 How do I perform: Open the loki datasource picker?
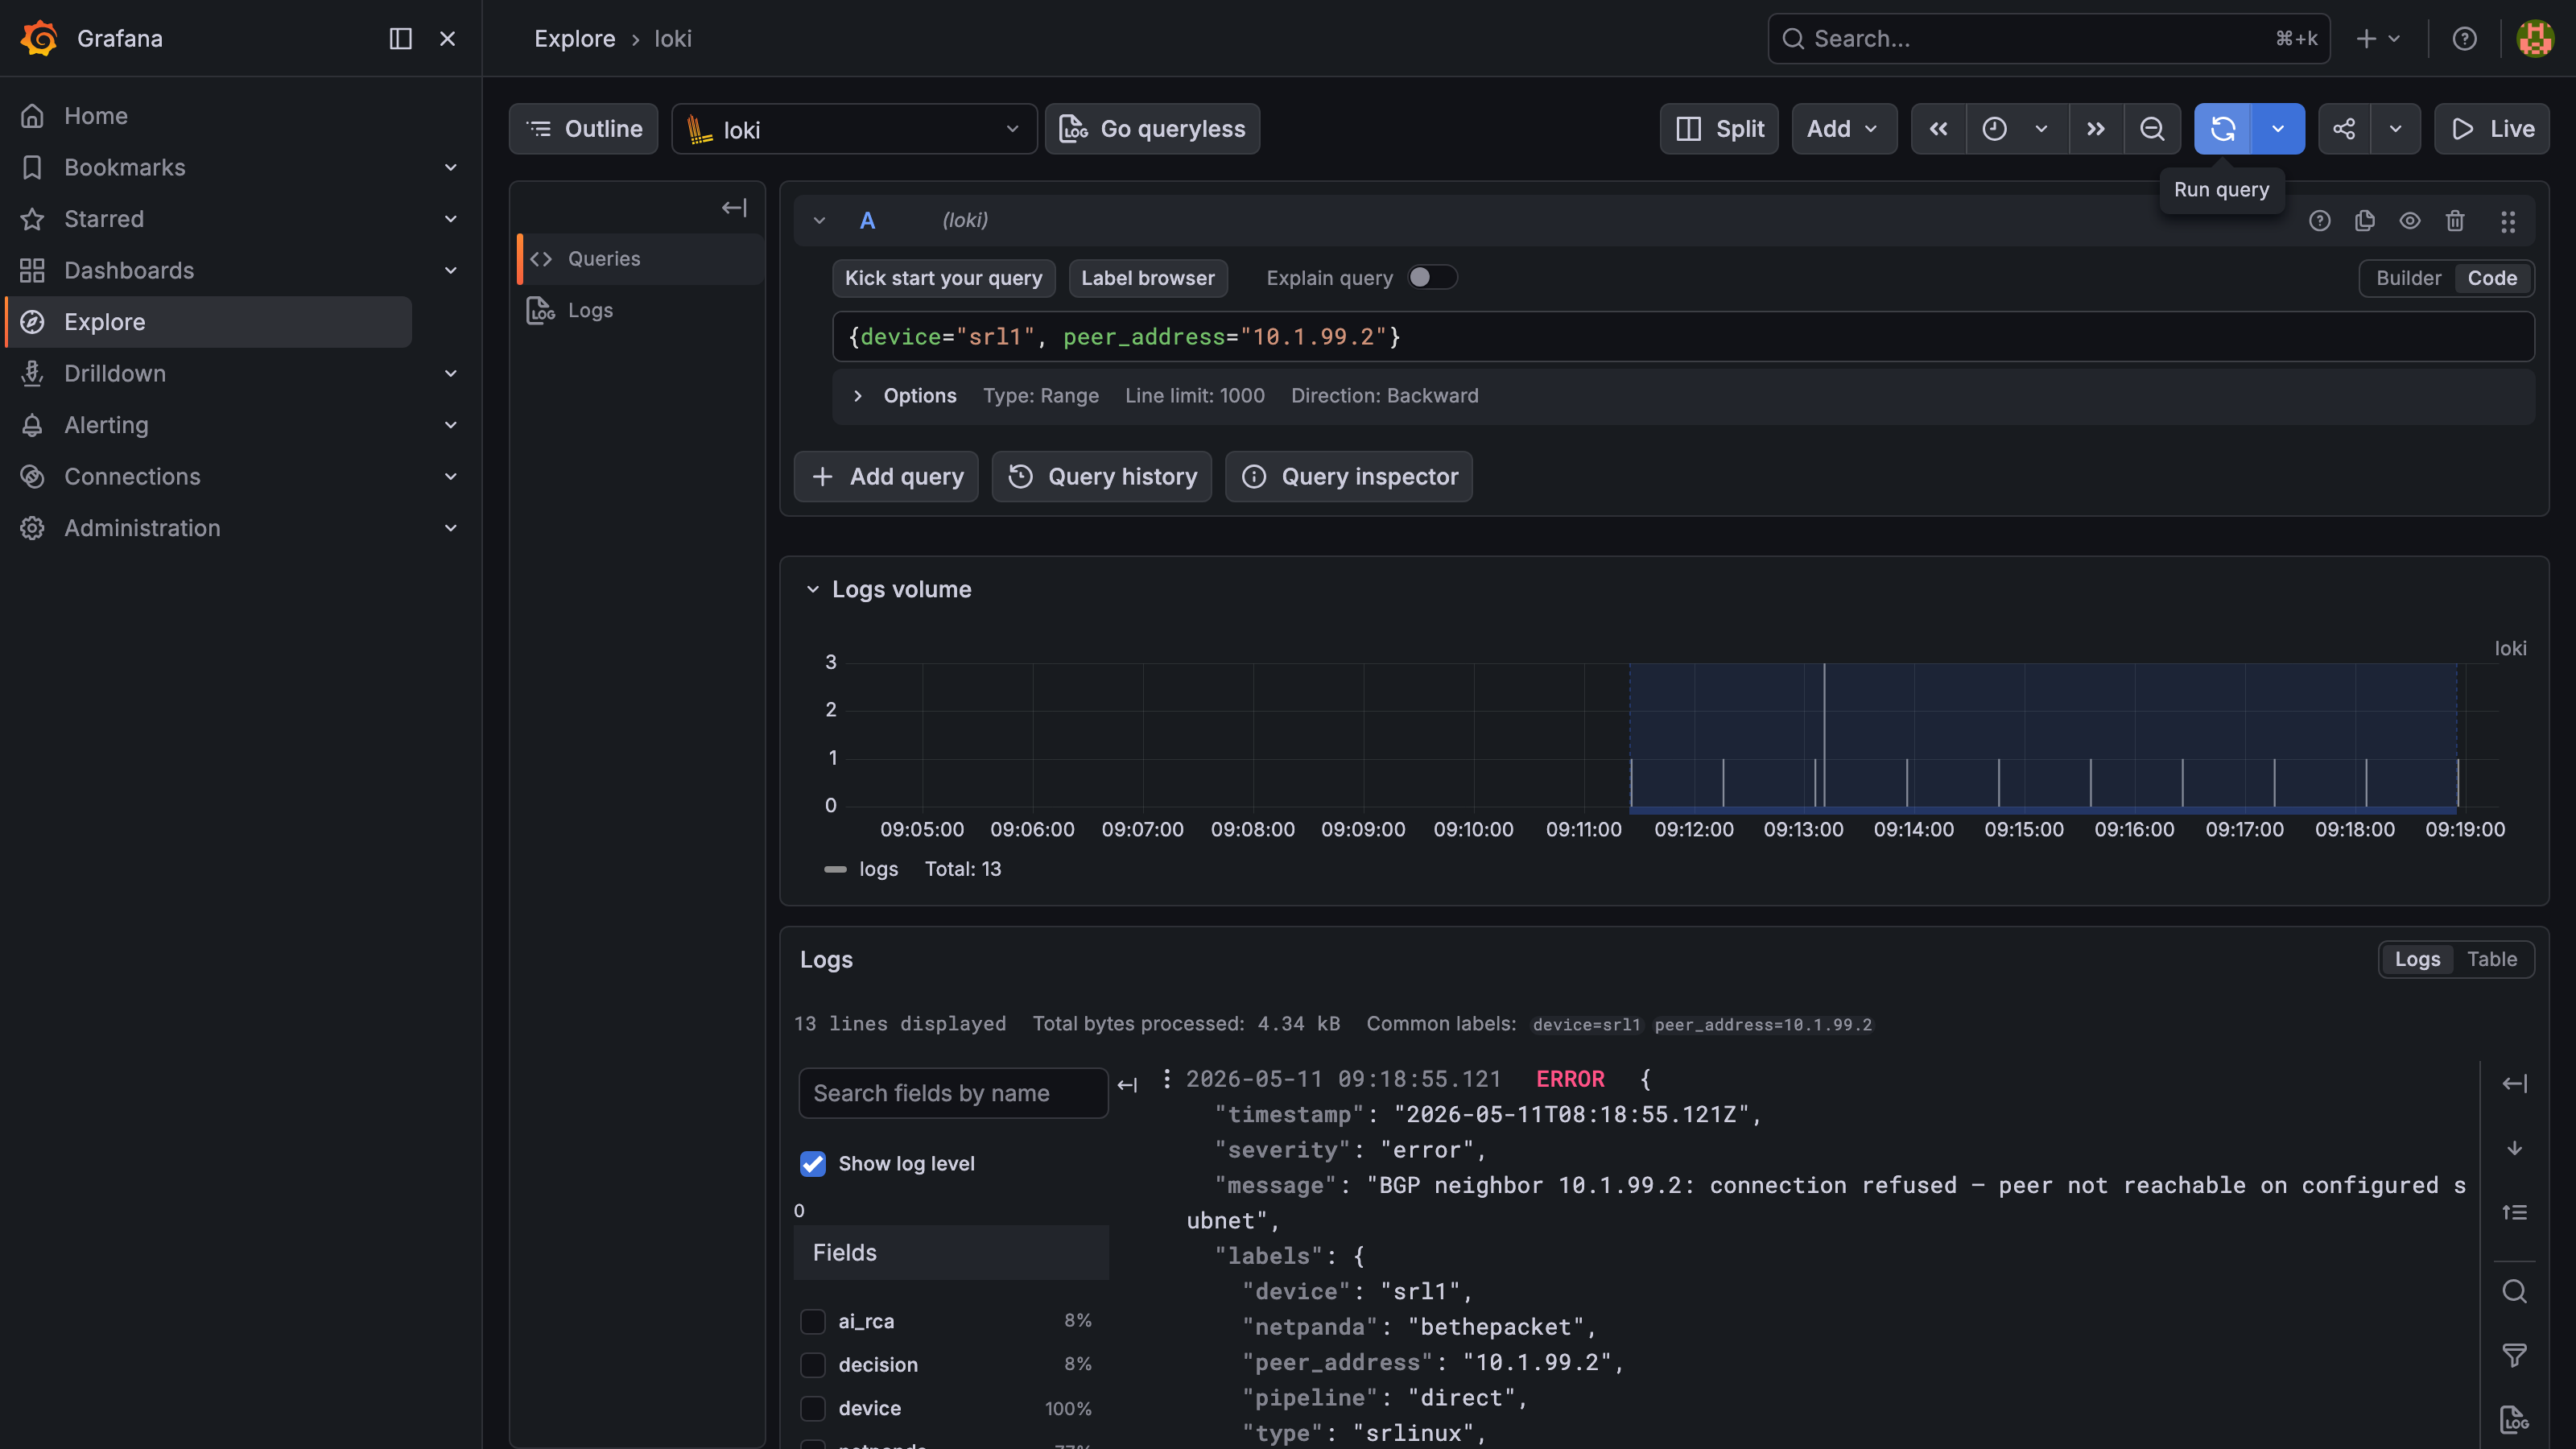pos(854,129)
